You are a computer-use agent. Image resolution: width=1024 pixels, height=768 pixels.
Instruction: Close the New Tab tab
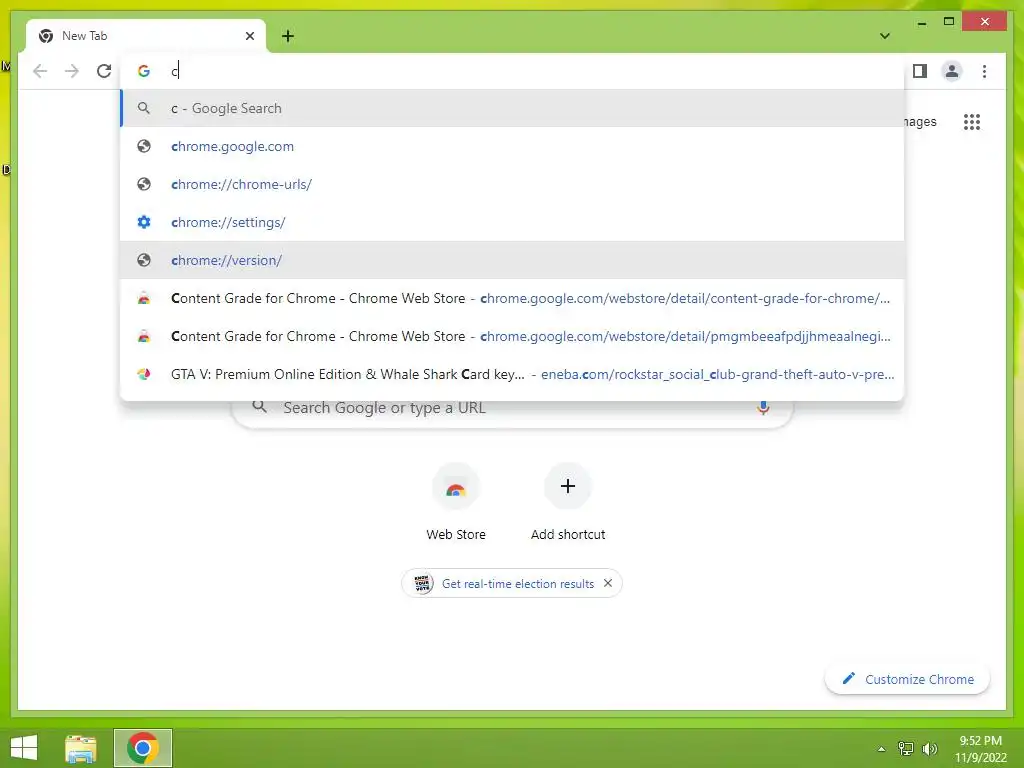[249, 36]
